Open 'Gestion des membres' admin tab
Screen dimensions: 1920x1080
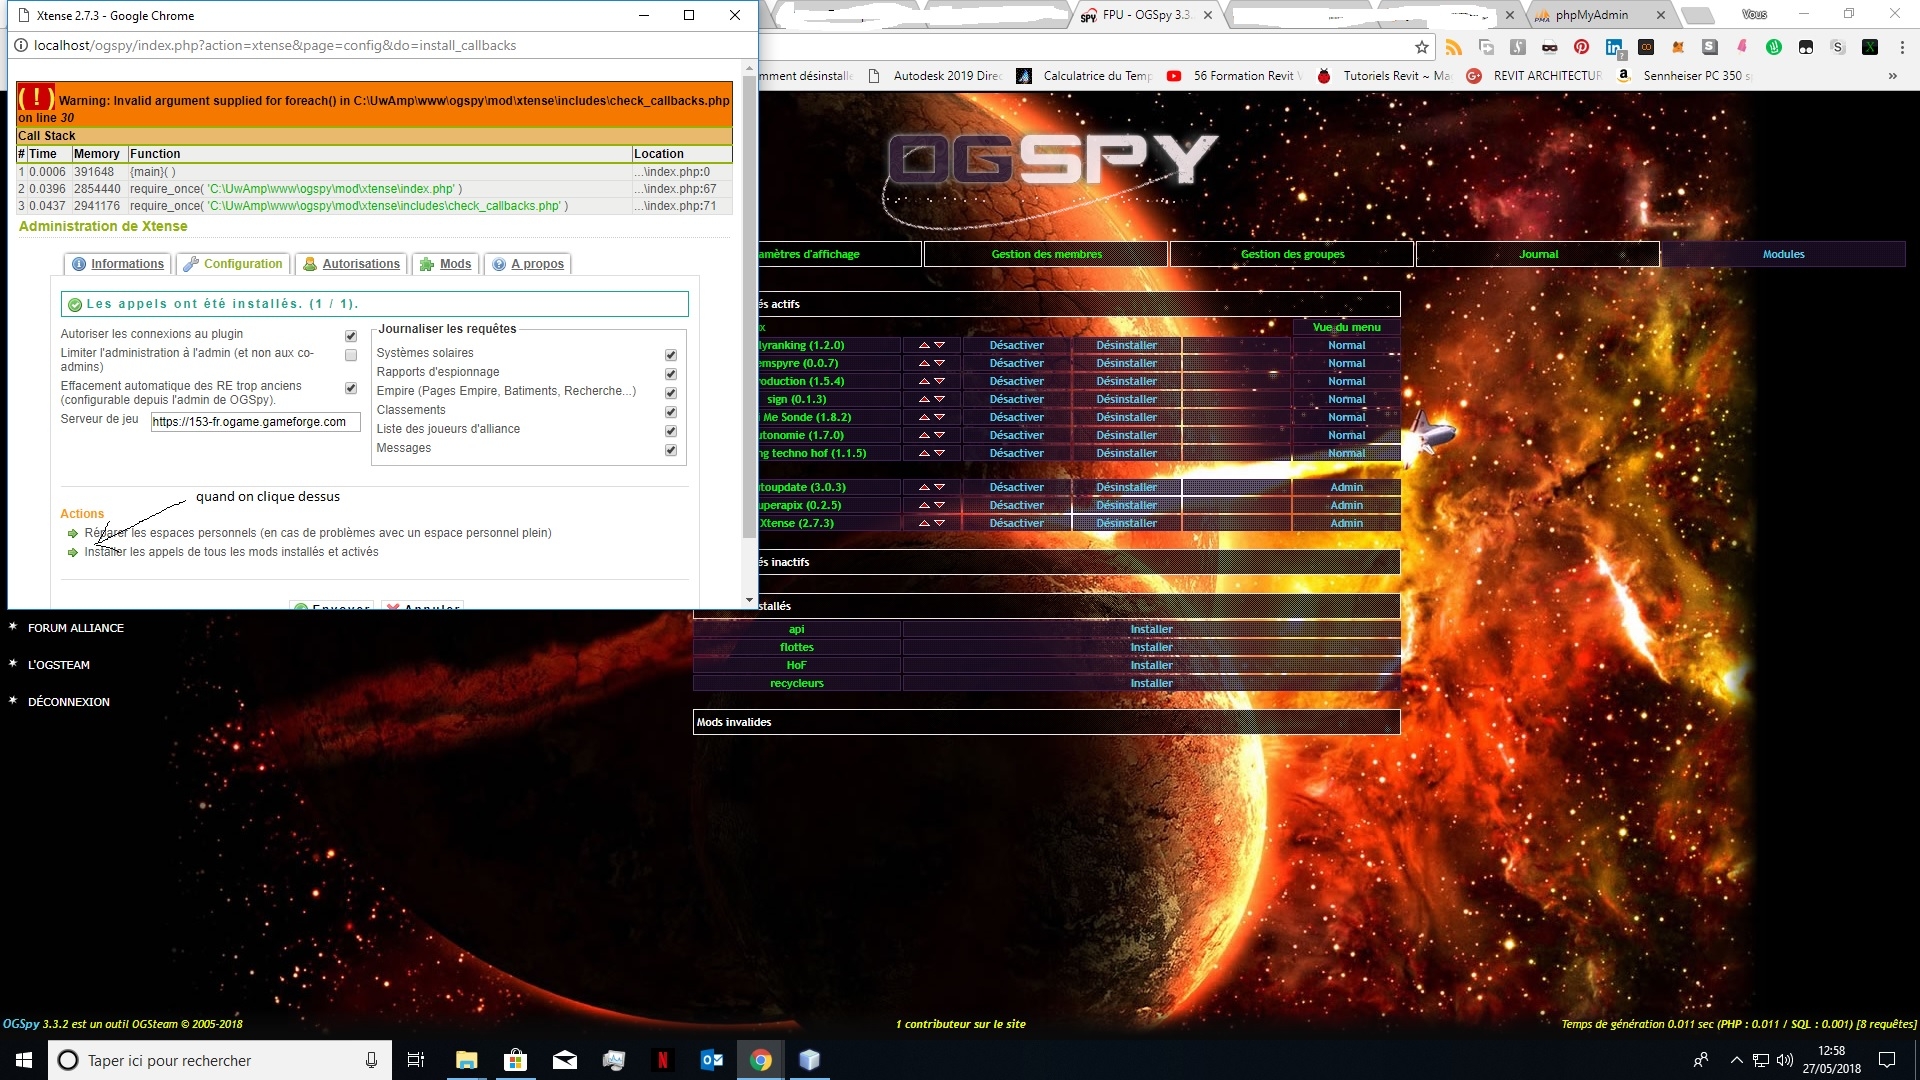(x=1046, y=254)
